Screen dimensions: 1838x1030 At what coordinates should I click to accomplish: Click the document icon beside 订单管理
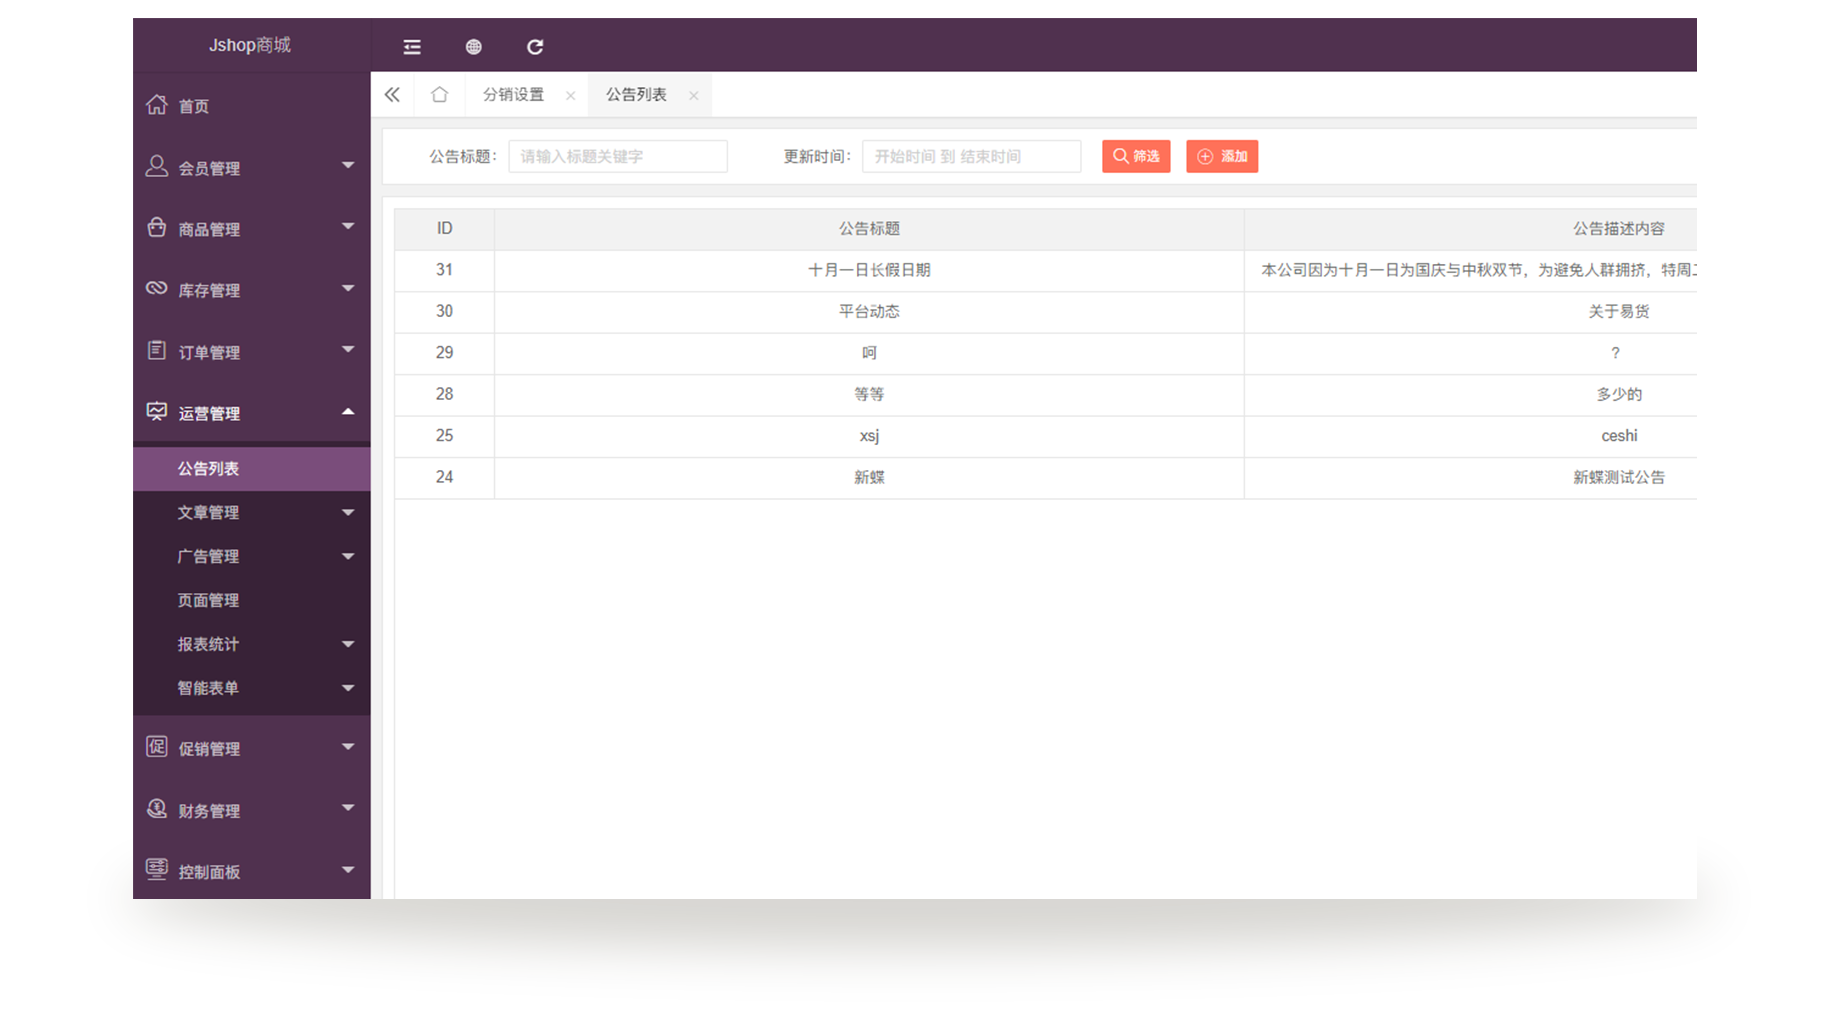[157, 350]
